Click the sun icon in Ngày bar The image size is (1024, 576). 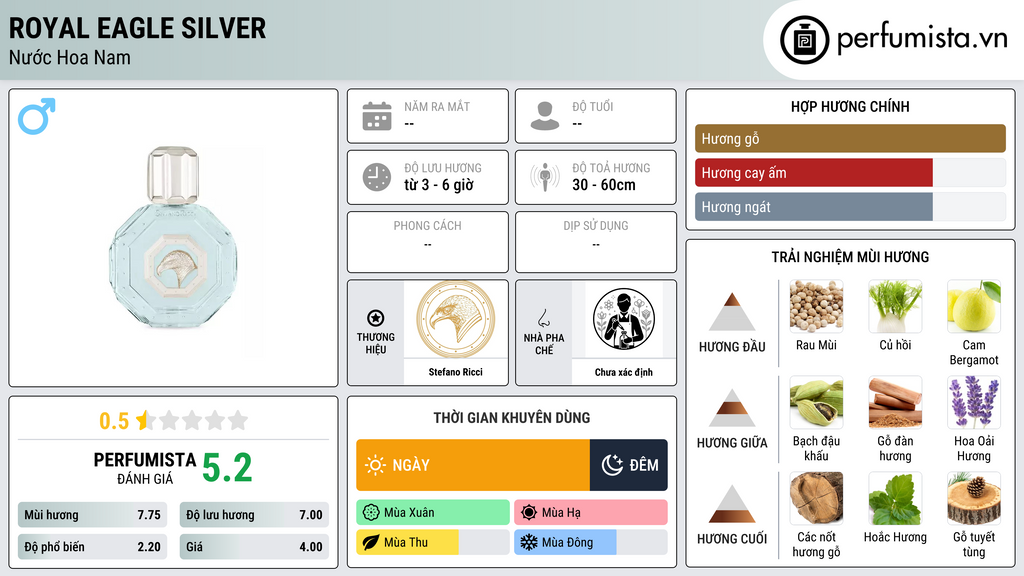375,465
